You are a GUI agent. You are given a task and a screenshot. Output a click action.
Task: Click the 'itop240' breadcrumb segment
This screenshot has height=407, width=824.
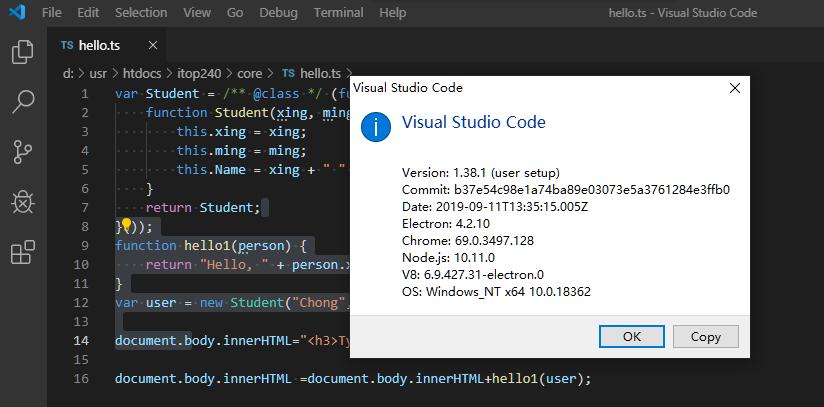tap(199, 74)
